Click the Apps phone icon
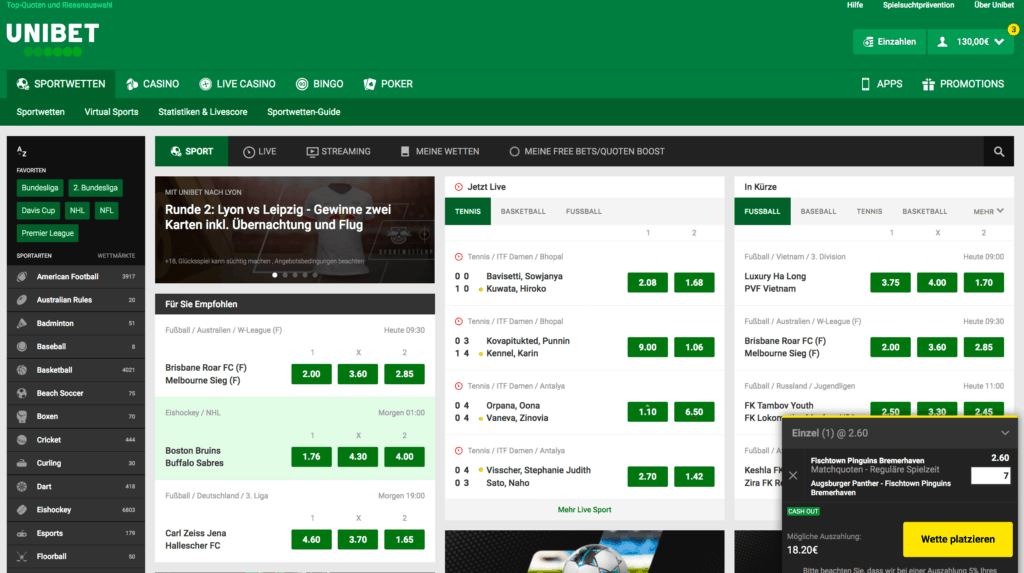The width and height of the screenshot is (1024, 573). (865, 84)
